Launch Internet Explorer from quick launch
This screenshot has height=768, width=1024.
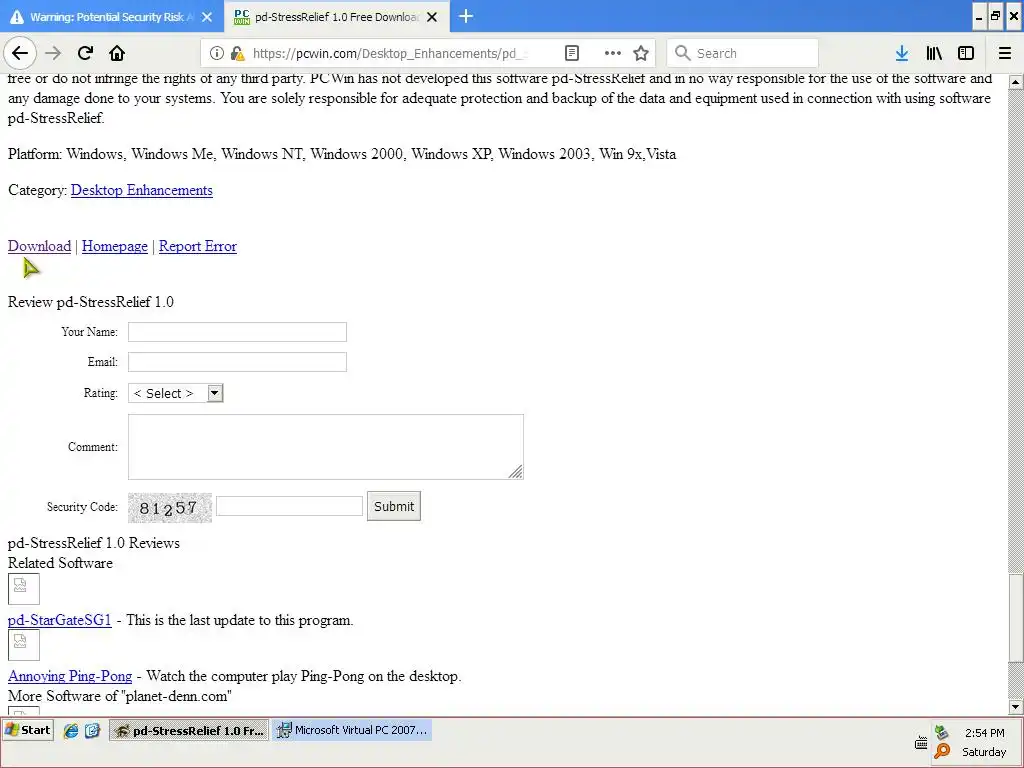[x=71, y=731]
